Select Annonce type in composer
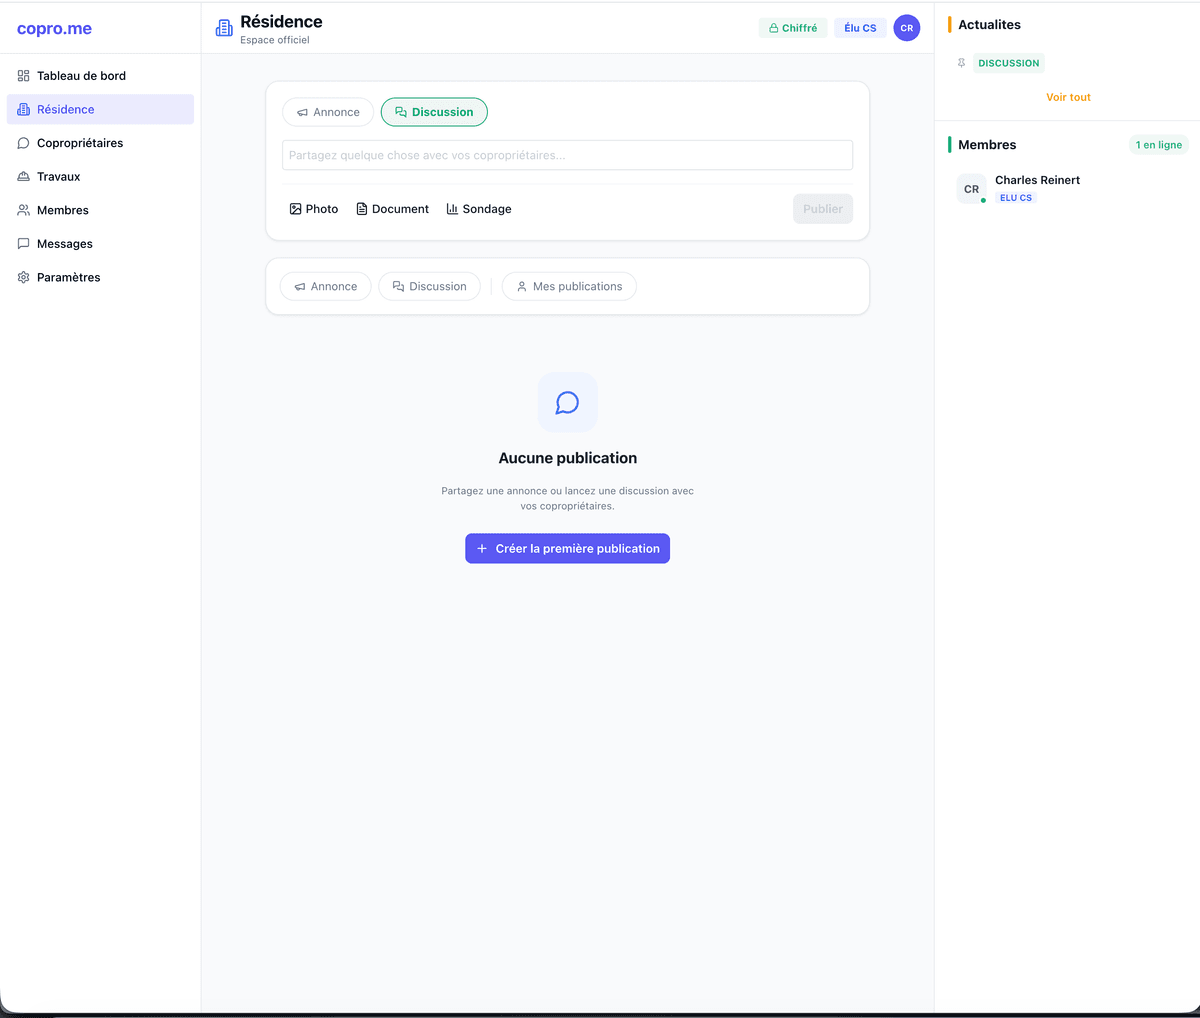The height and width of the screenshot is (1018, 1200). pyautogui.click(x=328, y=112)
